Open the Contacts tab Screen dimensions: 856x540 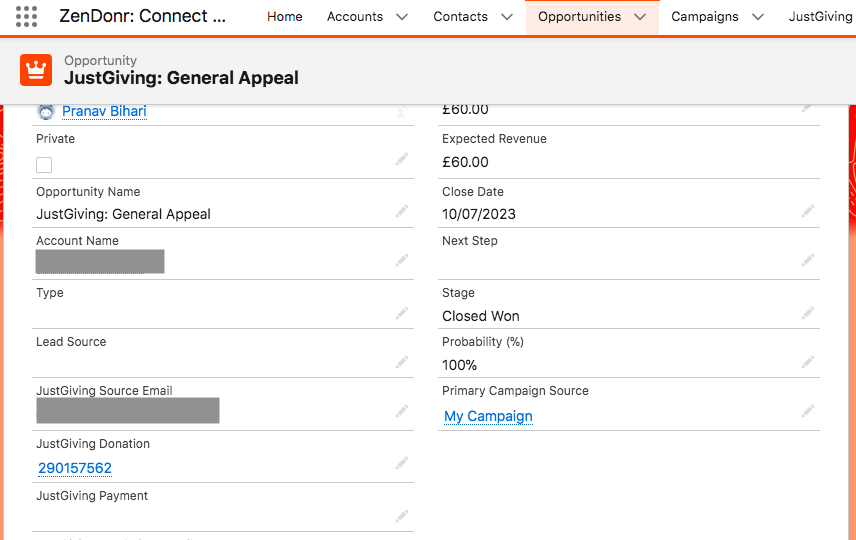[x=460, y=17]
